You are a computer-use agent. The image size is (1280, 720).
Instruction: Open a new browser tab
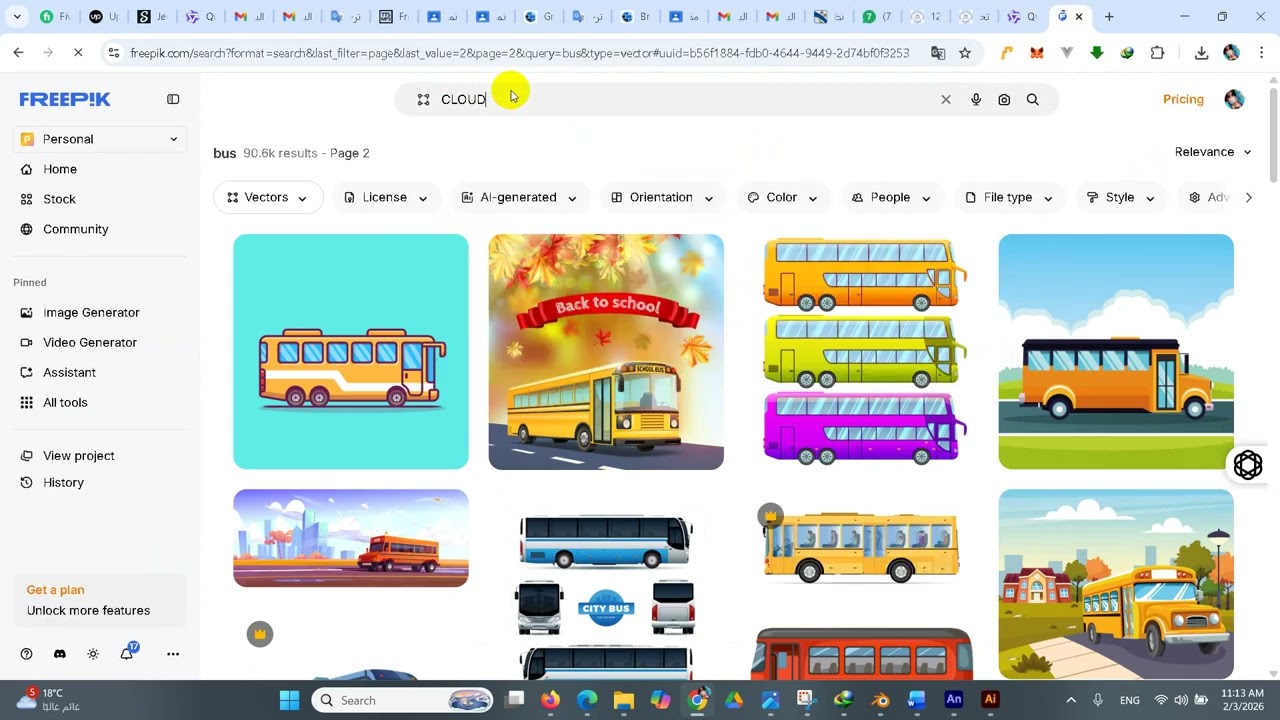1109,17
